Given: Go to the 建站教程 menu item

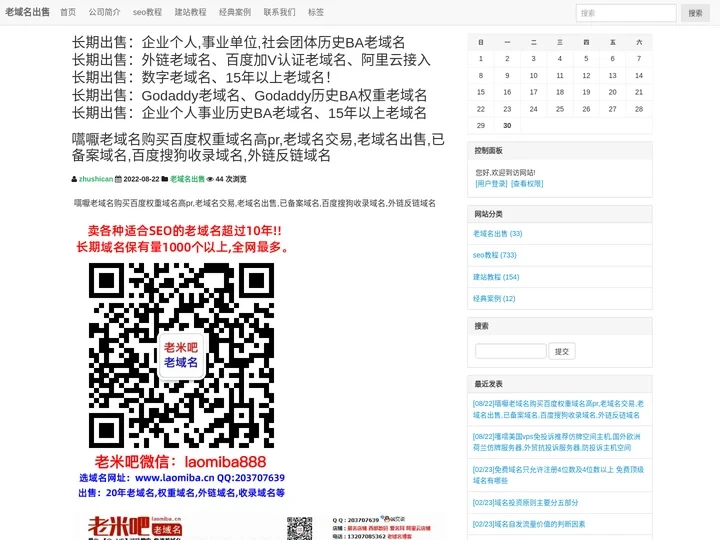Looking at the screenshot, I should click(x=191, y=12).
